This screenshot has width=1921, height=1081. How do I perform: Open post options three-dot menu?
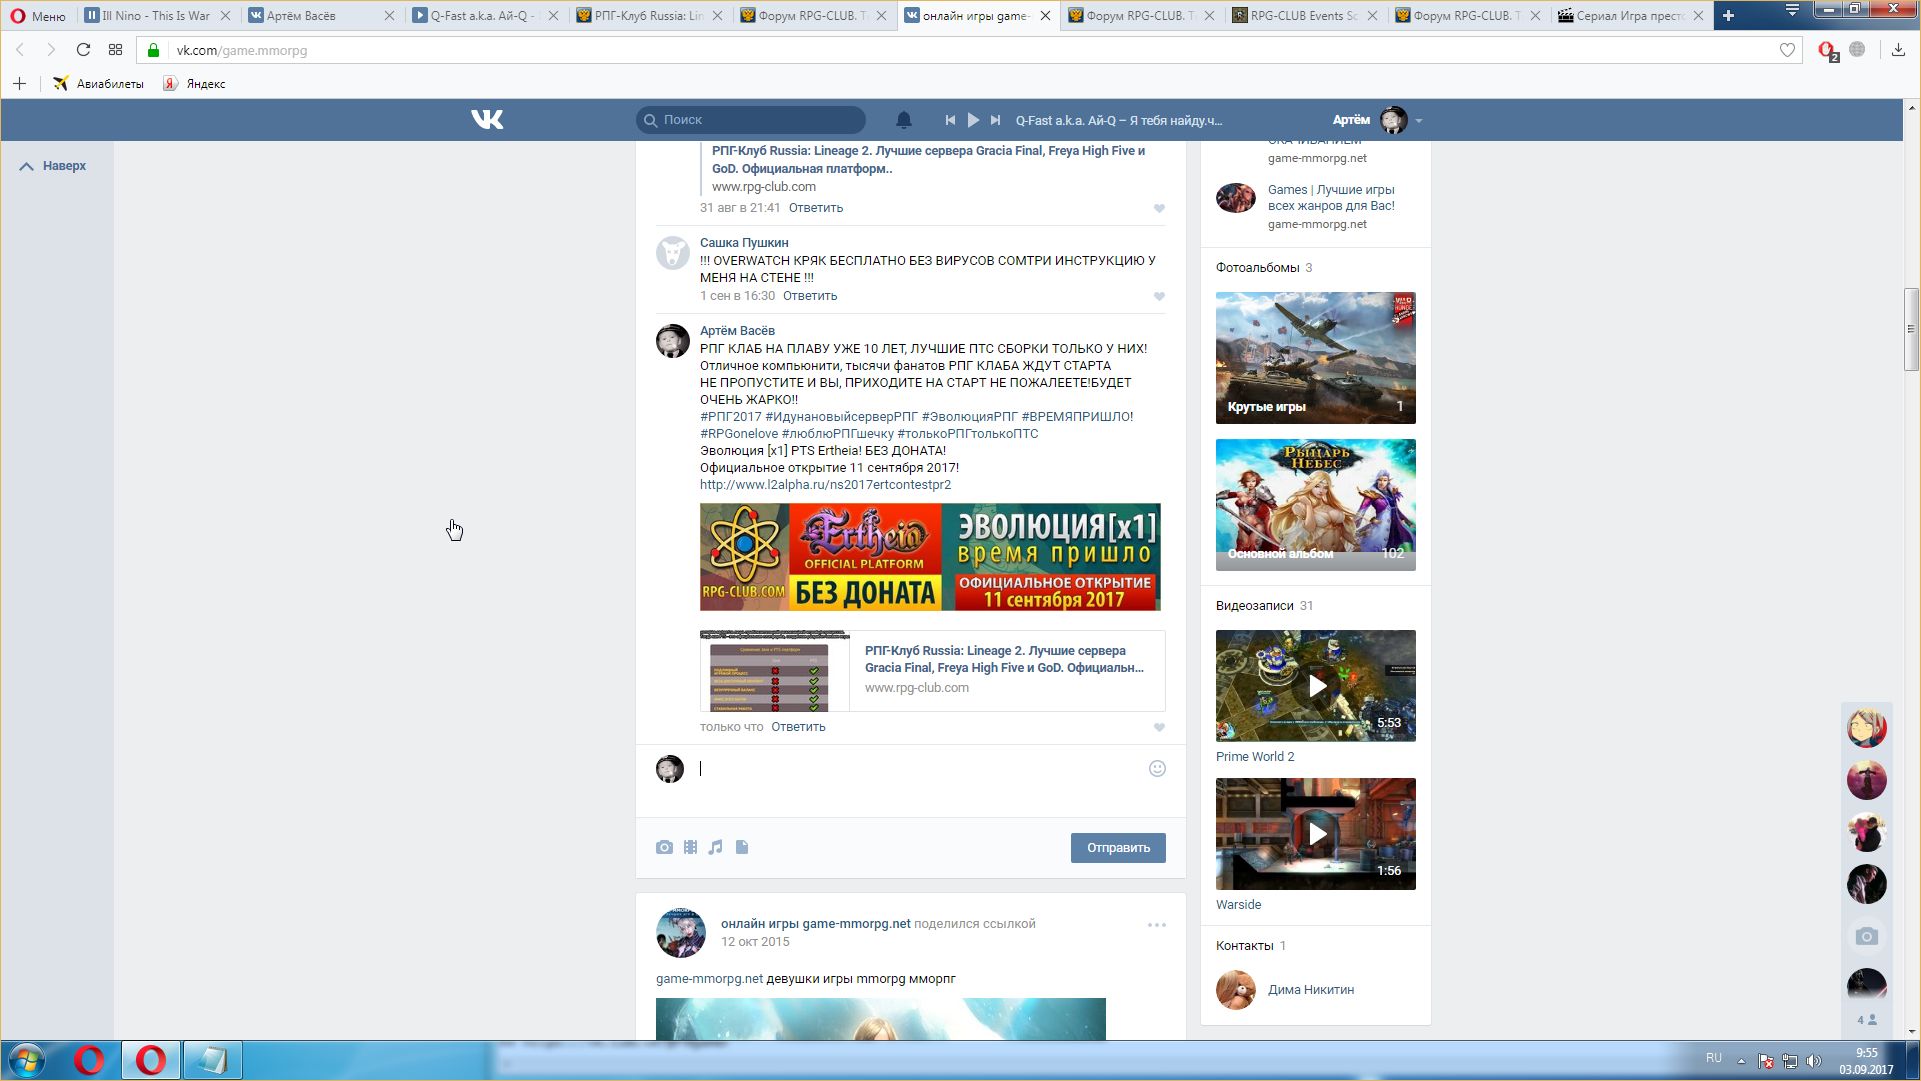tap(1157, 925)
